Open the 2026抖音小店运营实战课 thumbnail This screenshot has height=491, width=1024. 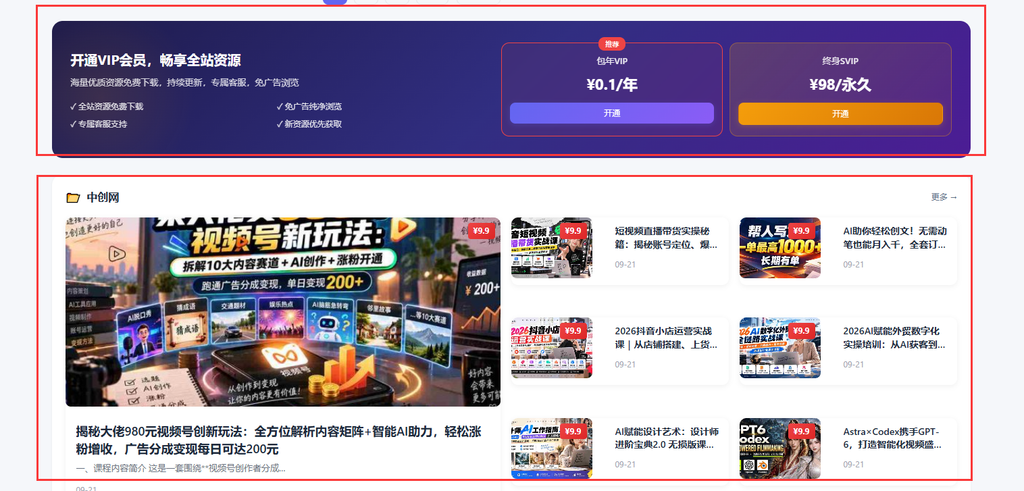point(551,348)
